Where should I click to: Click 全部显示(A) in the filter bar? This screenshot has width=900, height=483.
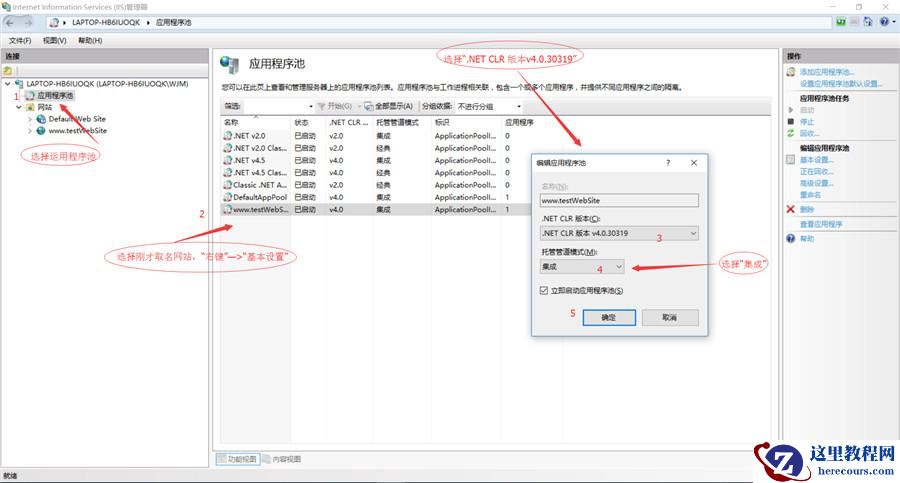(389, 106)
